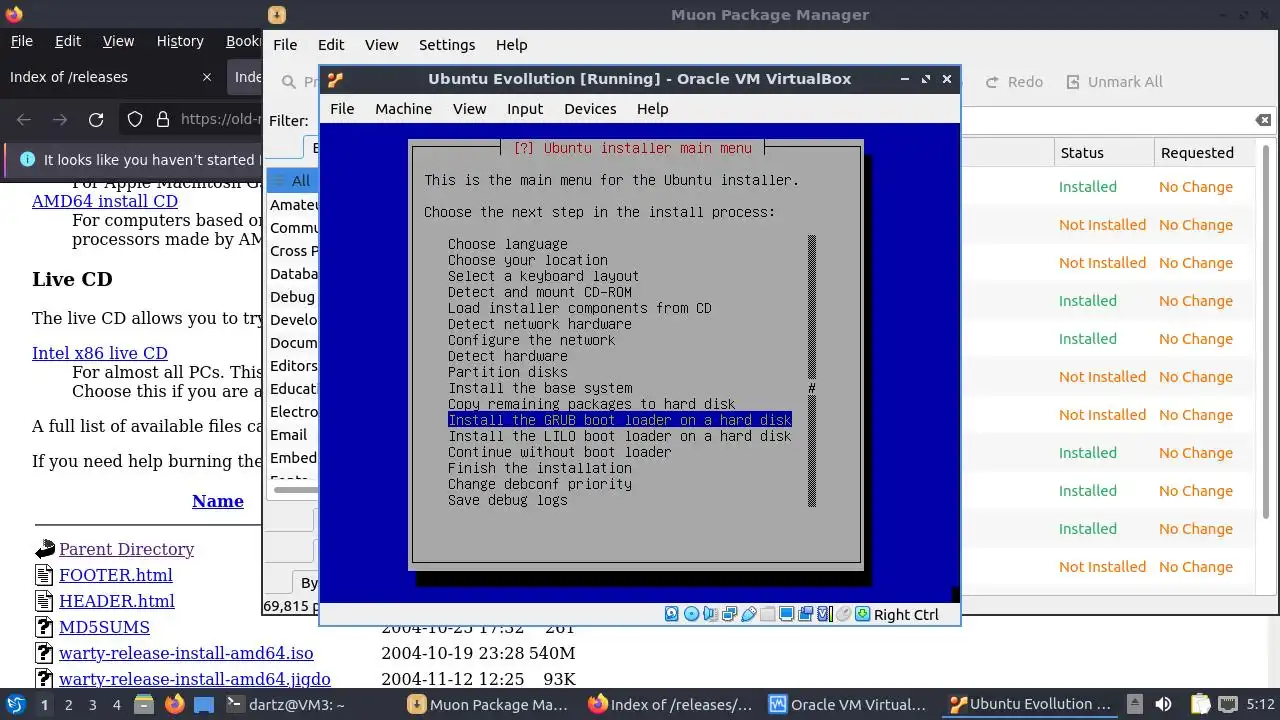
Task: Click the VirtualBox recording status icon
Action: [x=805, y=614]
